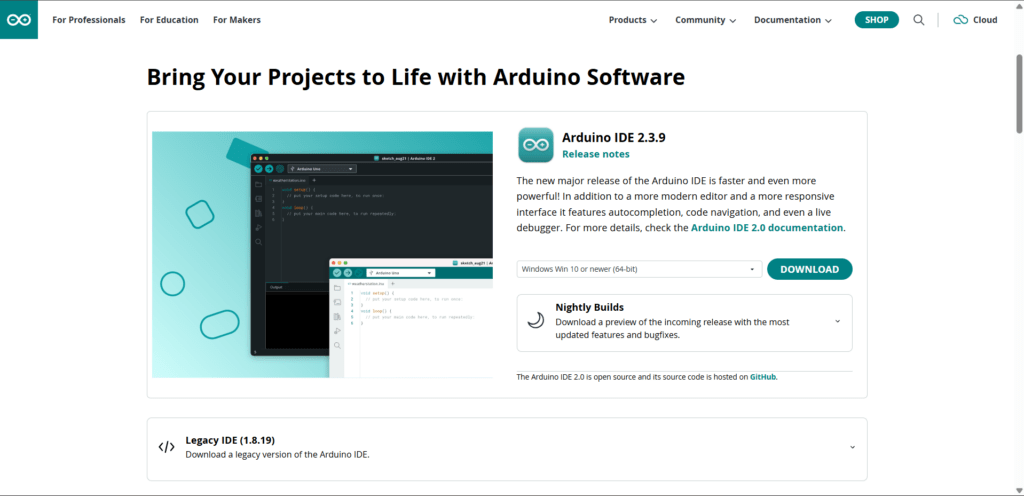Expand the Legacy IDE (1.8.19) chevron
The image size is (1024, 496).
(x=852, y=447)
